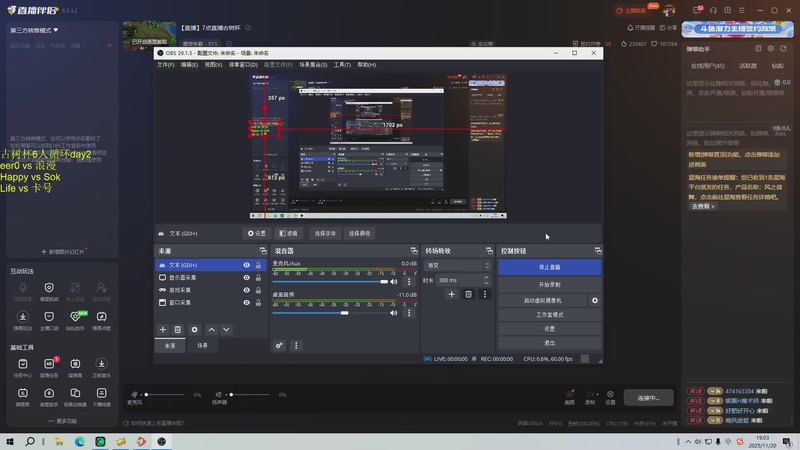Add a new source with the plus icon
The height and width of the screenshot is (450, 800).
(x=163, y=330)
